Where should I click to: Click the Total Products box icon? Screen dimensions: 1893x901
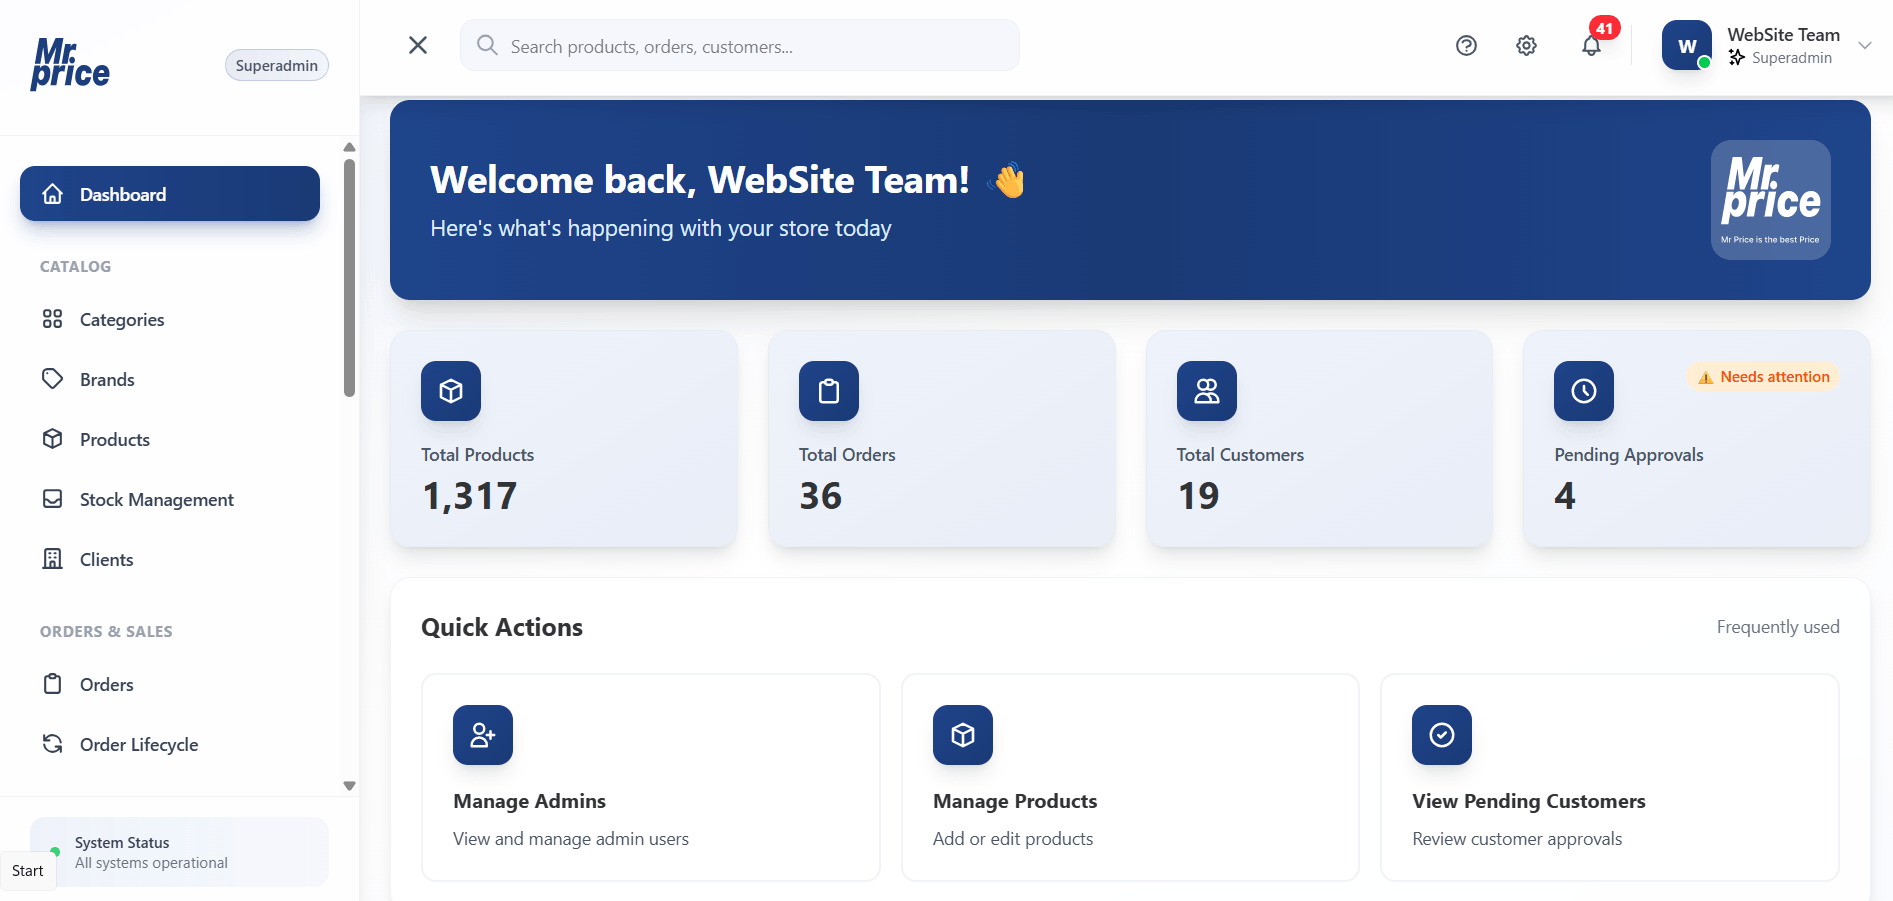click(x=451, y=391)
